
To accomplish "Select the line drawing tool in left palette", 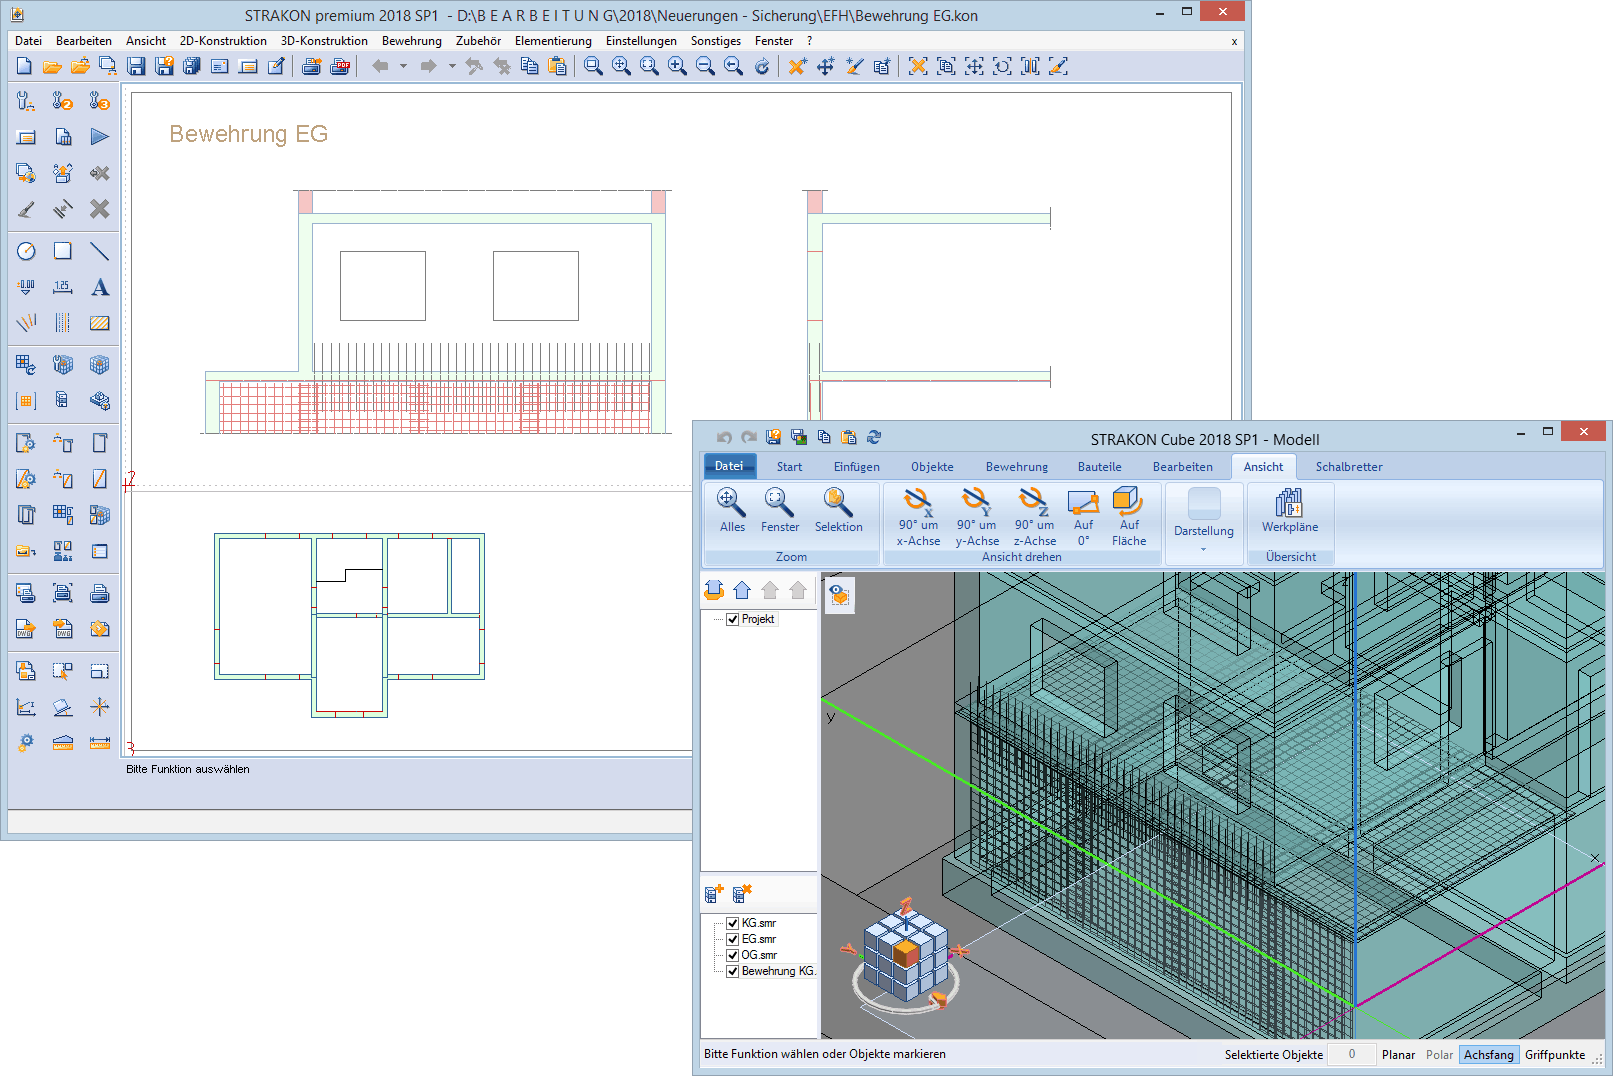I will click(99, 251).
